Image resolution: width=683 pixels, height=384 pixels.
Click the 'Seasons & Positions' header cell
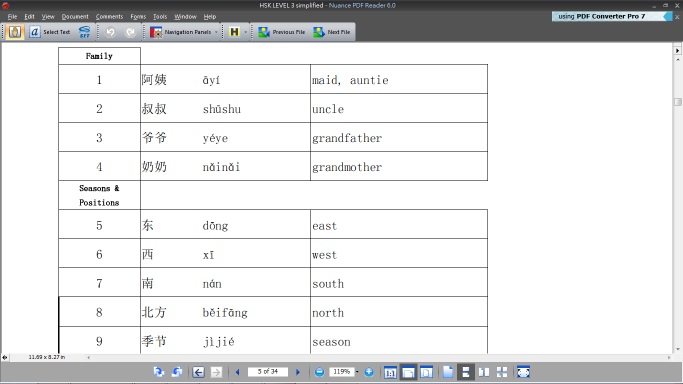pos(99,195)
